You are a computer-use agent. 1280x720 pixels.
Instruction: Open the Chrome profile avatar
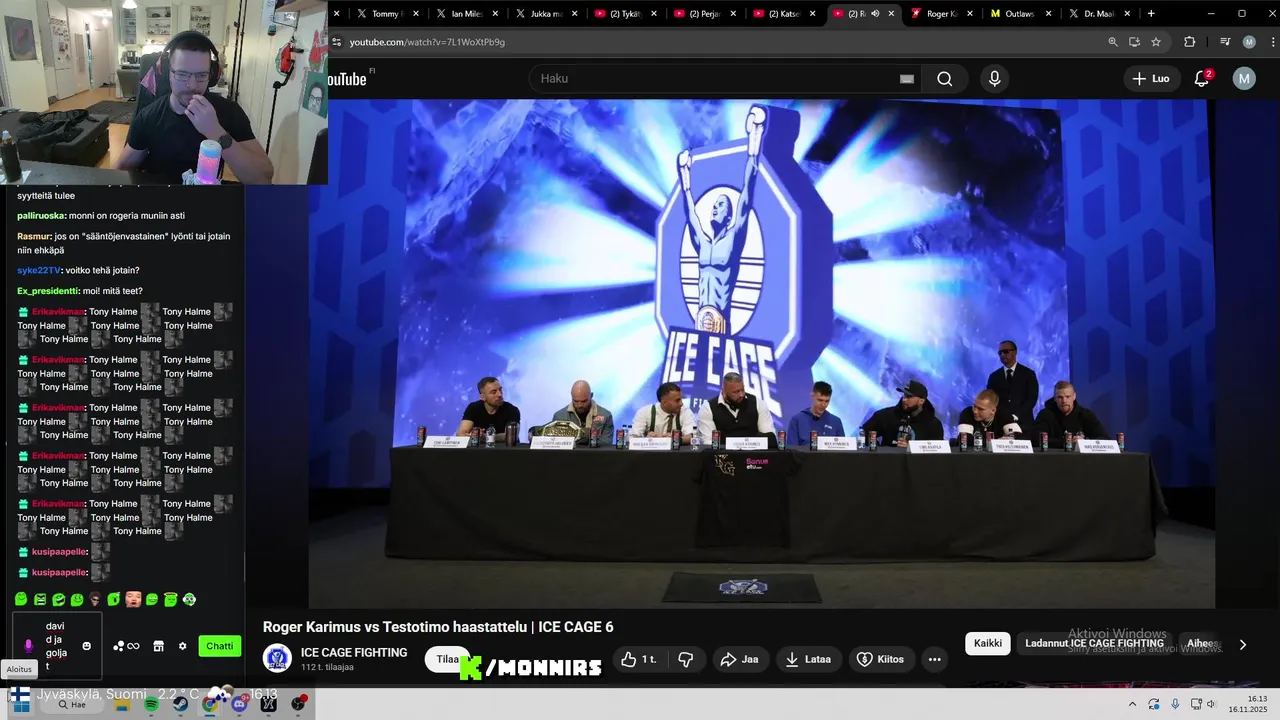click(x=1249, y=42)
